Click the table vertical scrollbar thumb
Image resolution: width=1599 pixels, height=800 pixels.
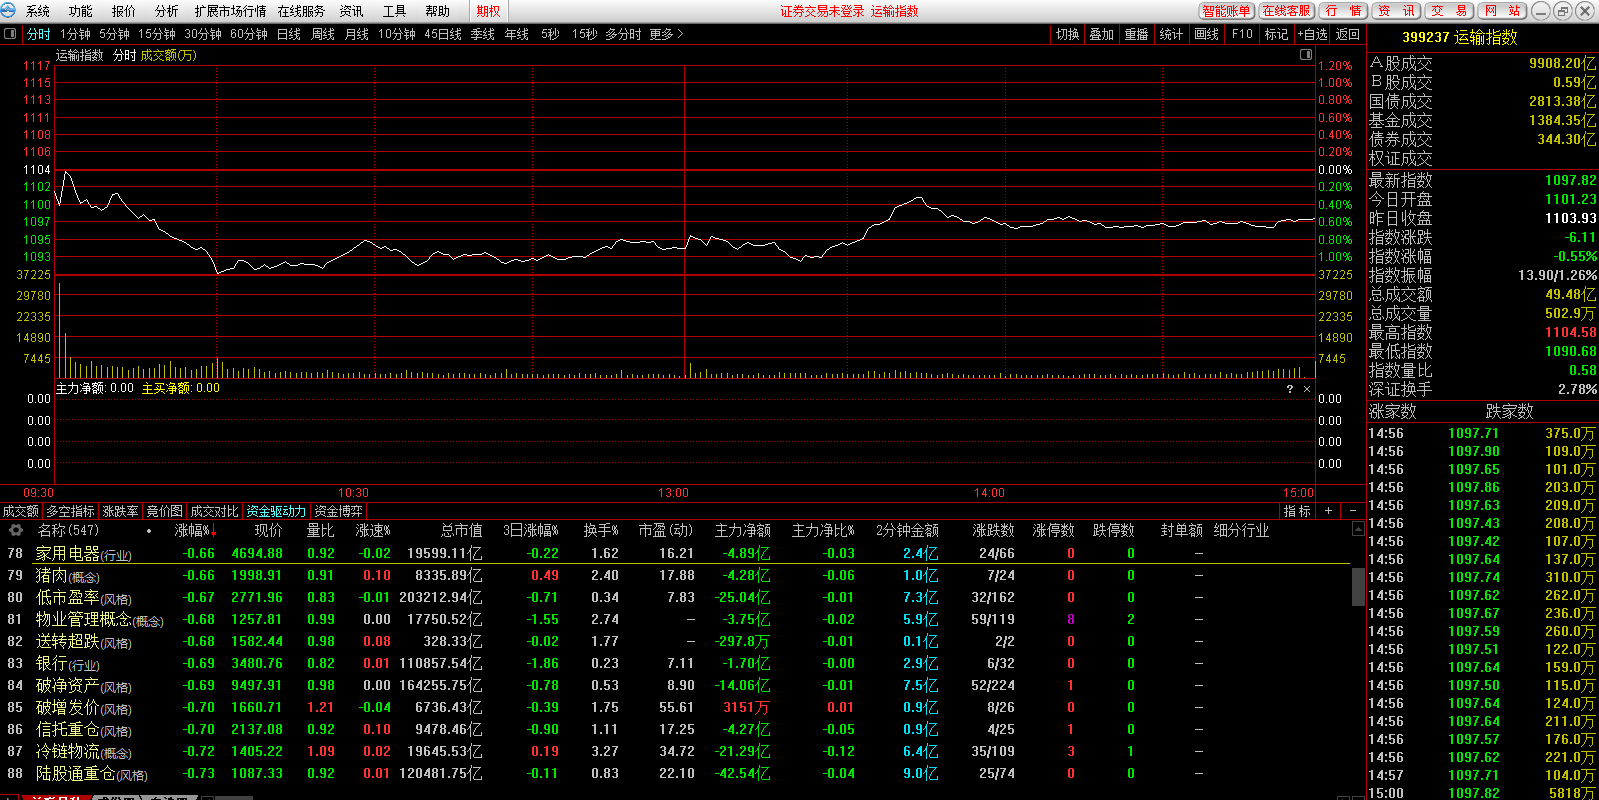pos(1357,586)
